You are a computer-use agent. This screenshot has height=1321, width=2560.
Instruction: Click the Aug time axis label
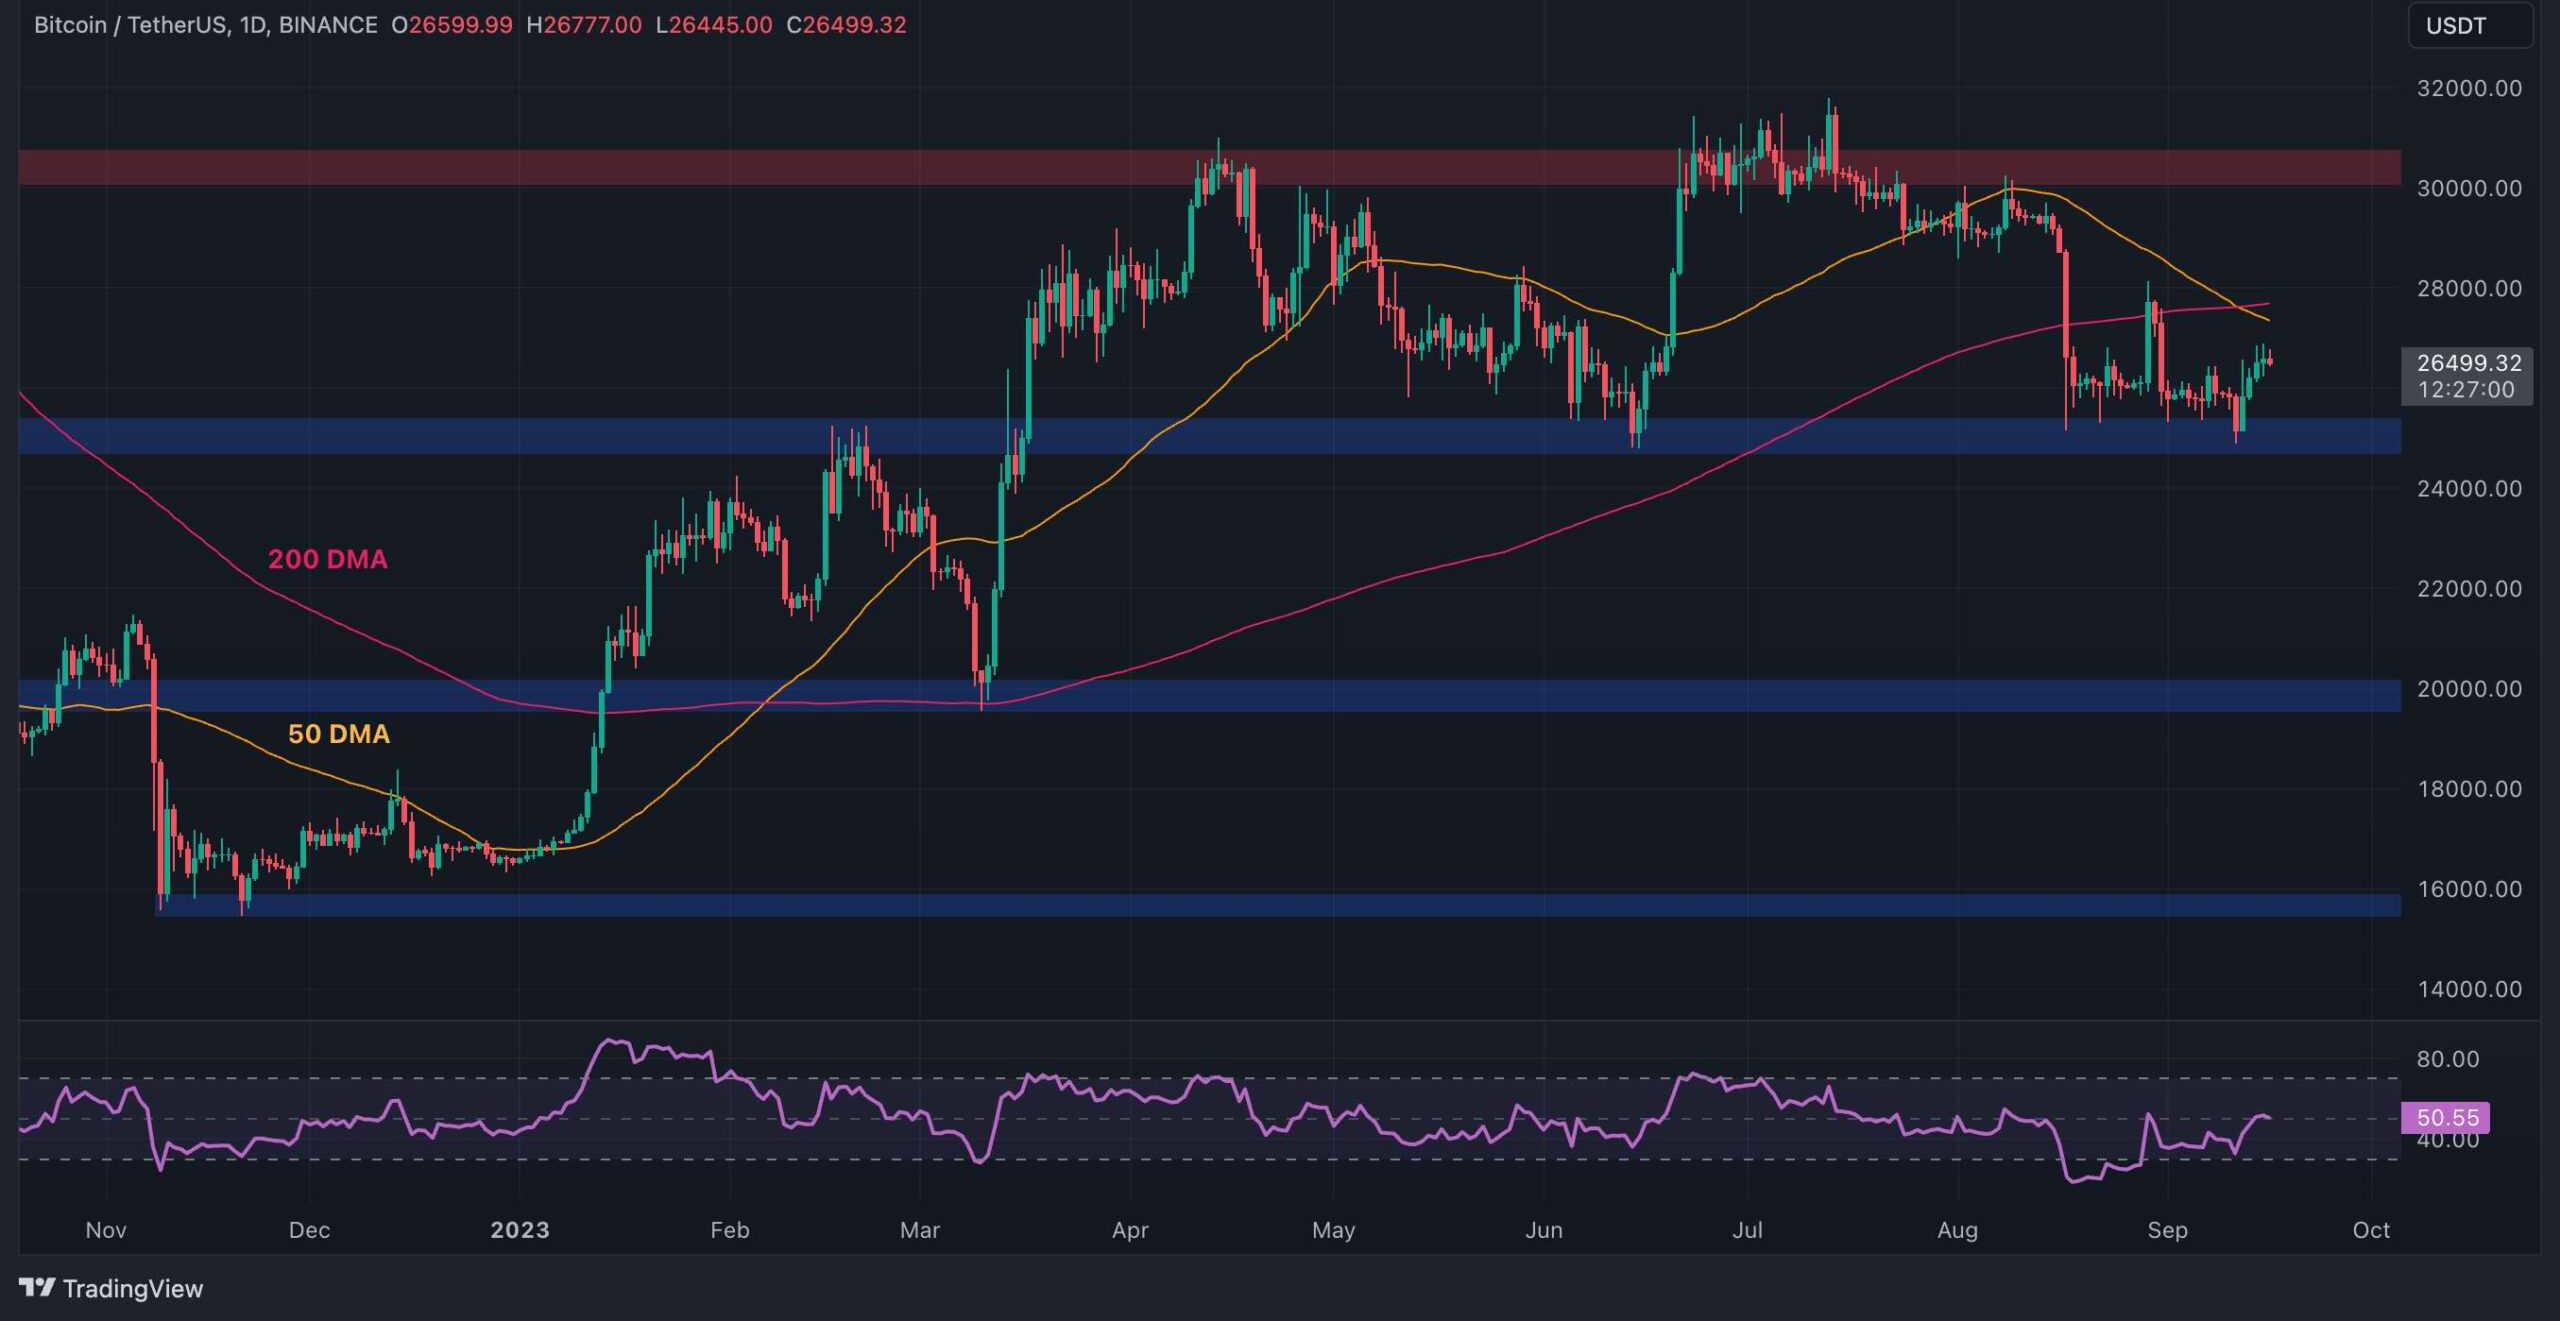coord(1957,1230)
